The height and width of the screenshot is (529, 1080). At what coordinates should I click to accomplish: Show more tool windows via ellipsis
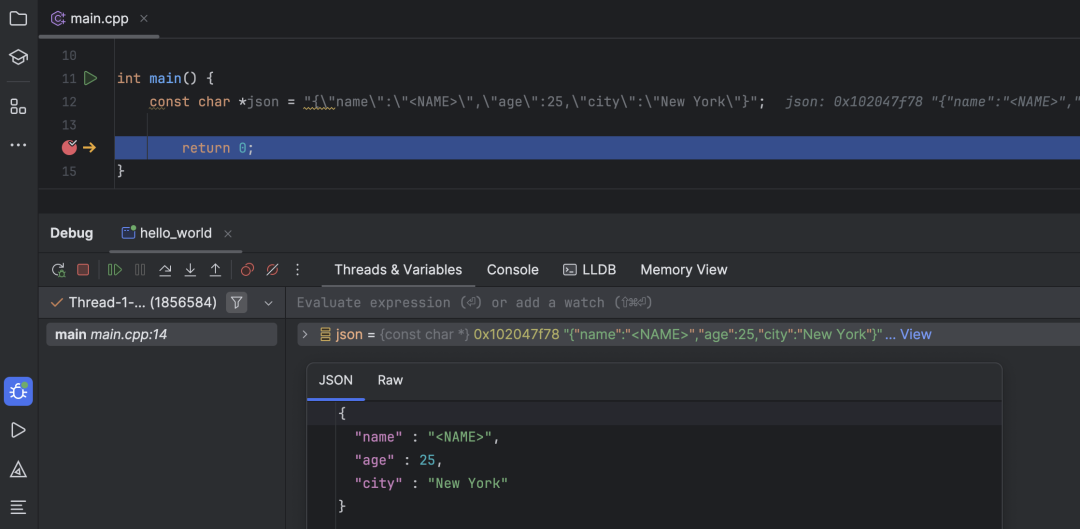(x=18, y=145)
